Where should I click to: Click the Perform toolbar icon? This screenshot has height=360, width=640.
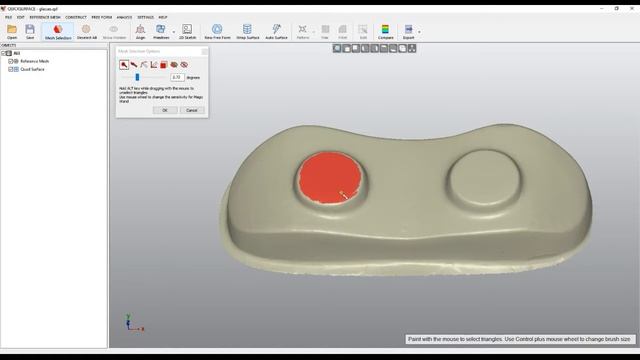[302, 29]
